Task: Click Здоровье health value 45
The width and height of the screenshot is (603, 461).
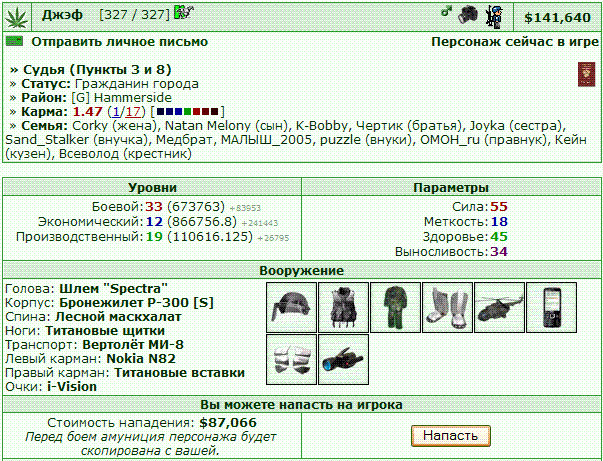Action: (x=499, y=237)
